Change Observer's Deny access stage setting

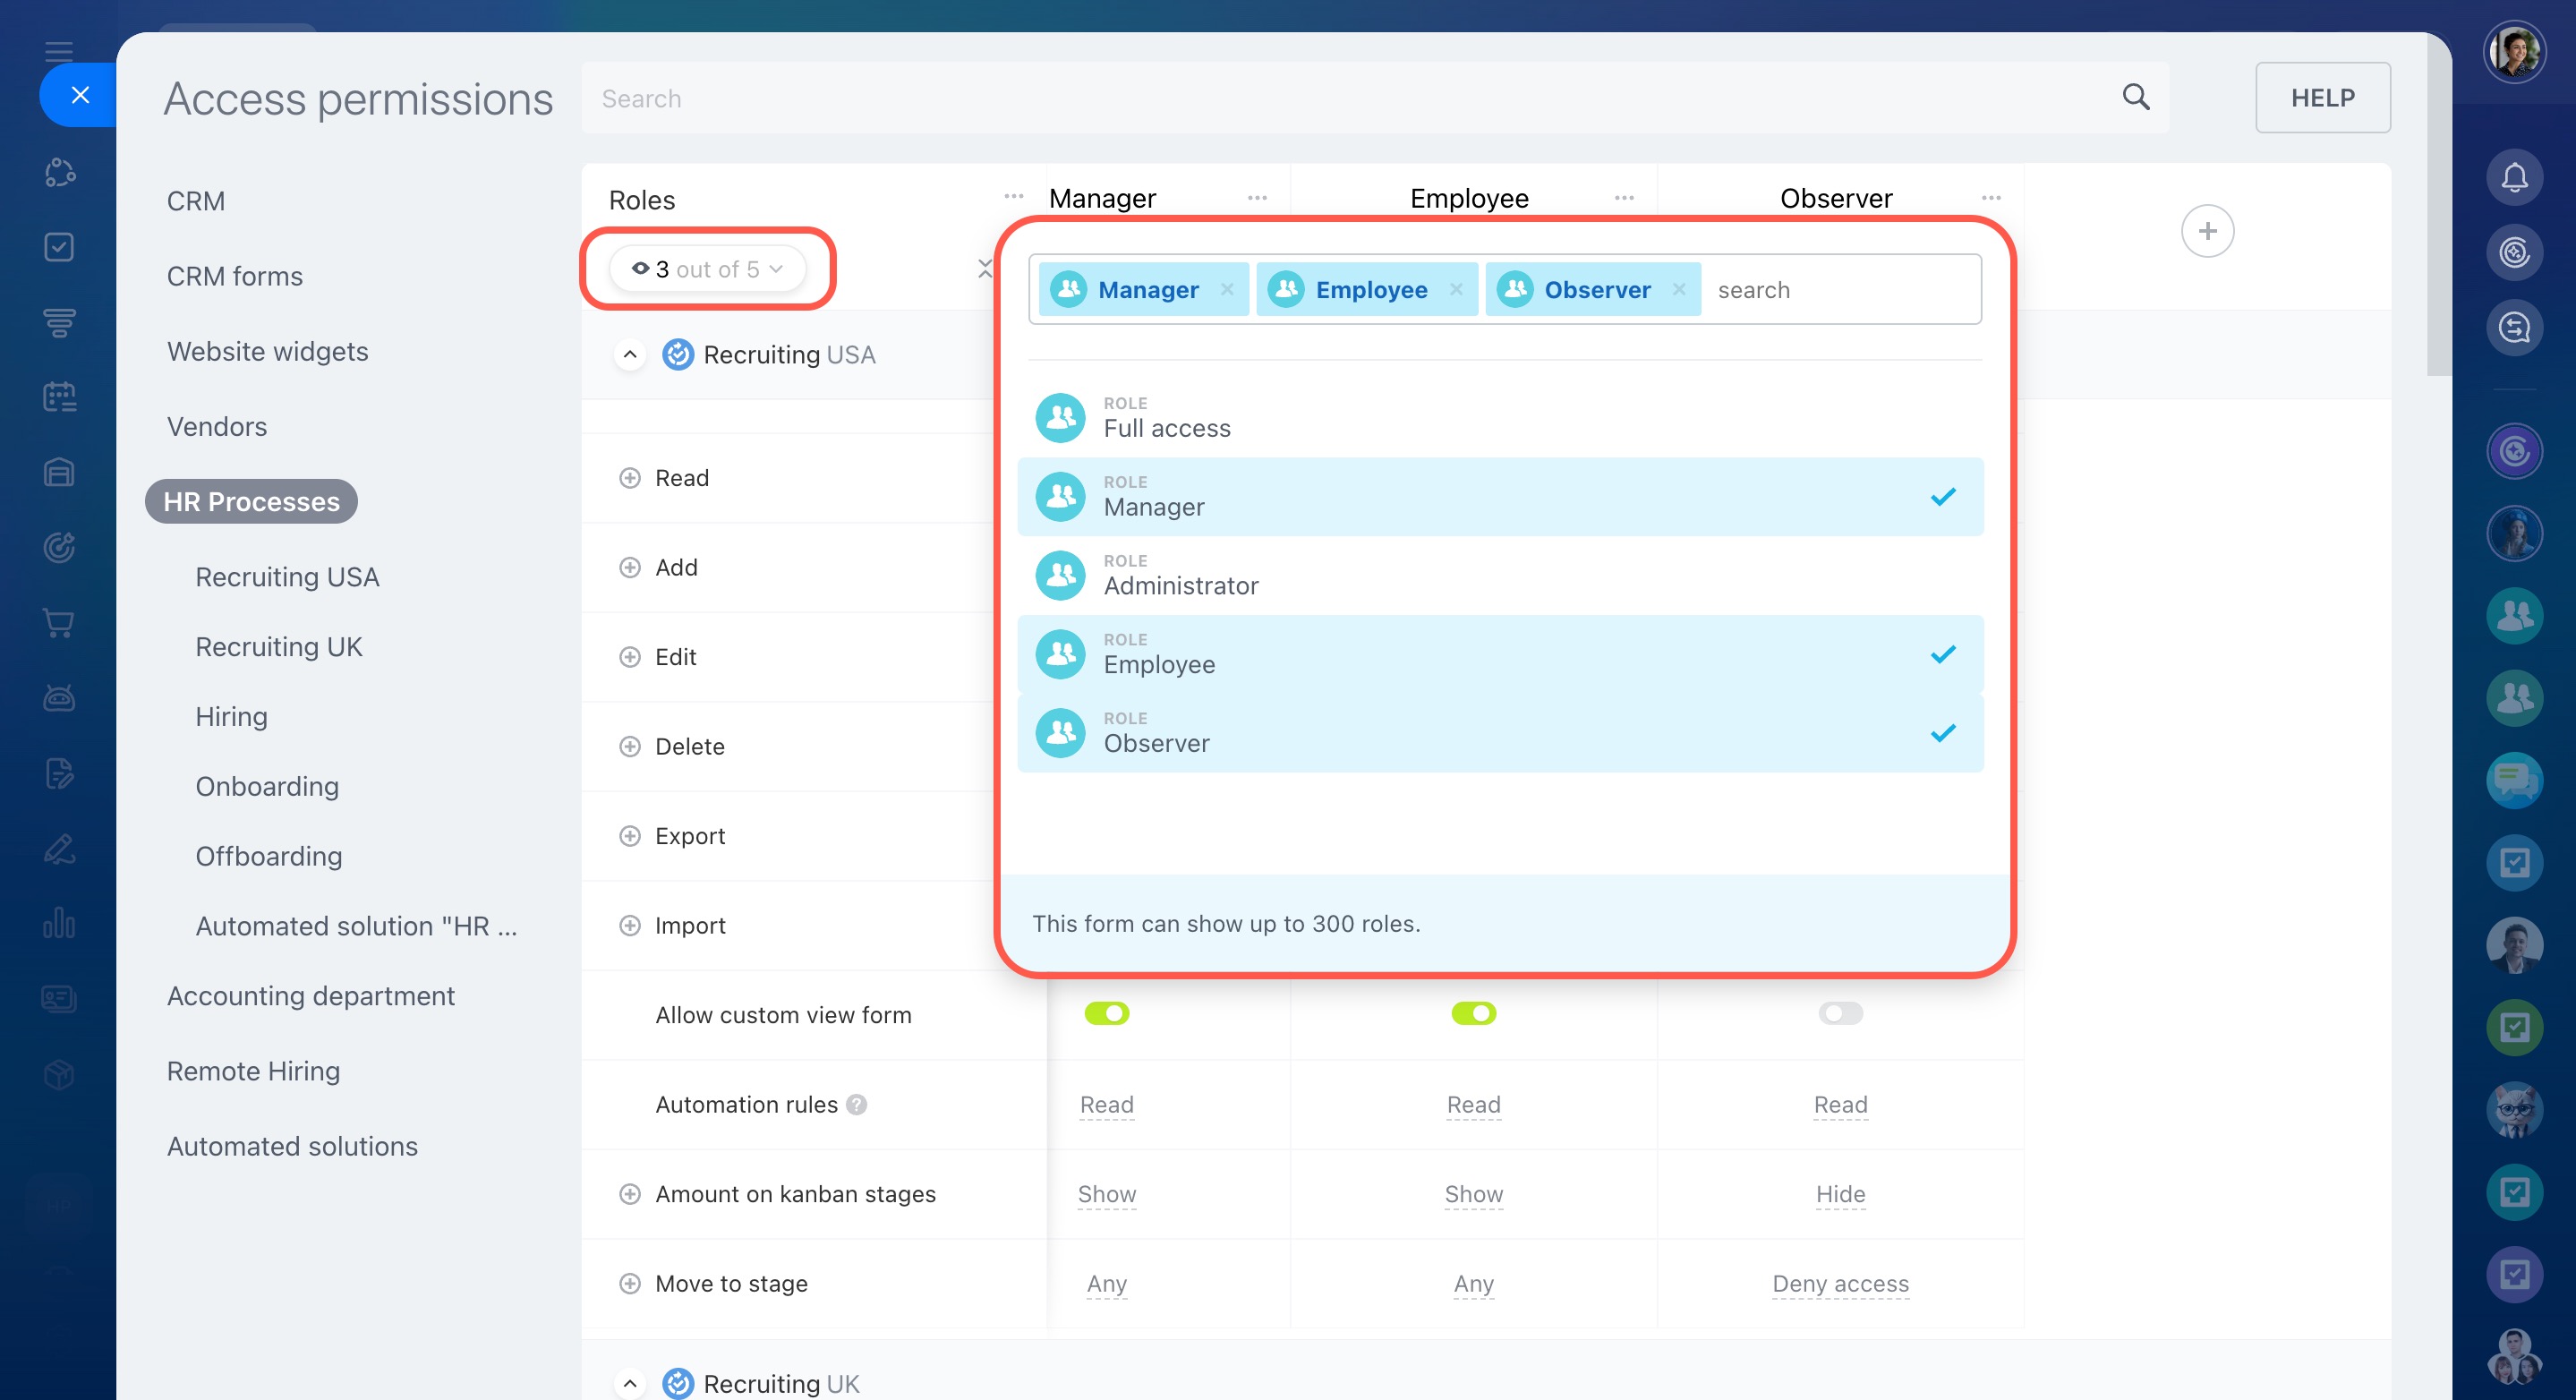[1839, 1283]
